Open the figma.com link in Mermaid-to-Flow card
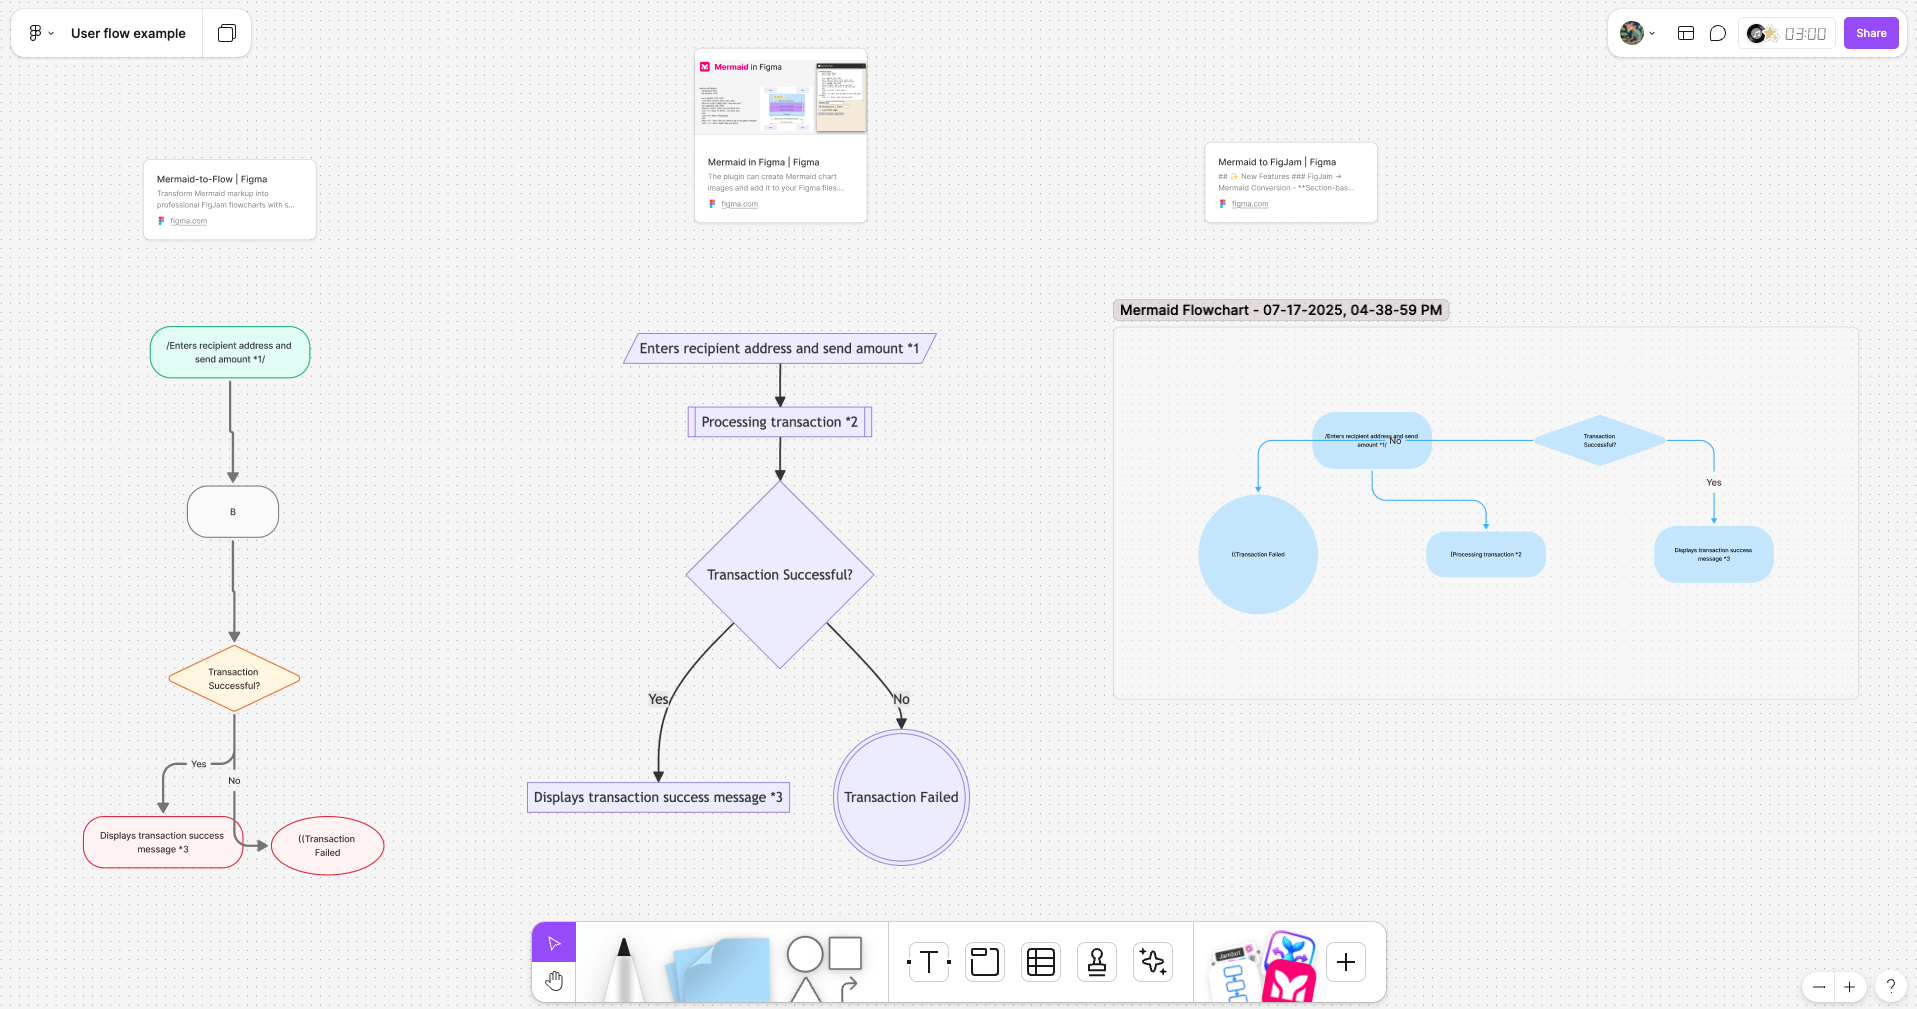 [188, 221]
